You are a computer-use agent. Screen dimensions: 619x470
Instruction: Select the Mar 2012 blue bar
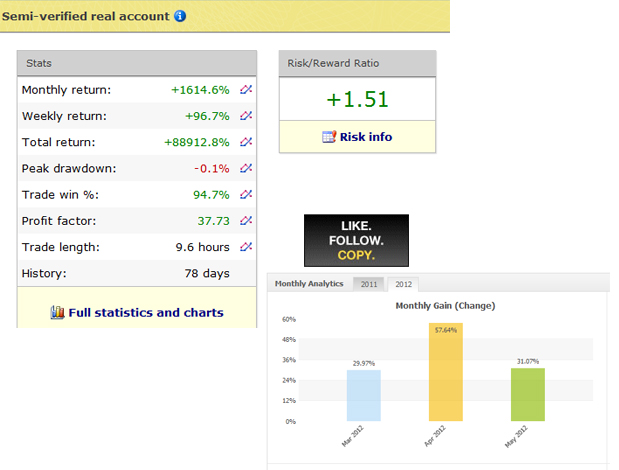coord(364,395)
